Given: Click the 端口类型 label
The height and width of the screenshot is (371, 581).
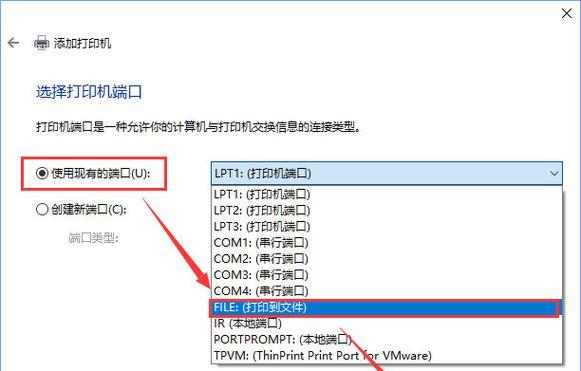Looking at the screenshot, I should click(x=93, y=238).
